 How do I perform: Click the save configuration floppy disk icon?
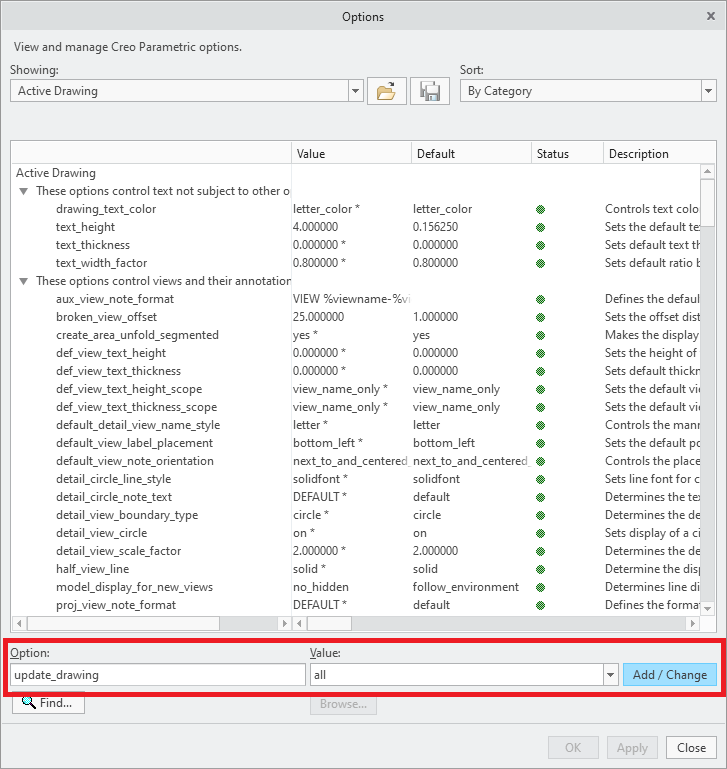coord(430,91)
